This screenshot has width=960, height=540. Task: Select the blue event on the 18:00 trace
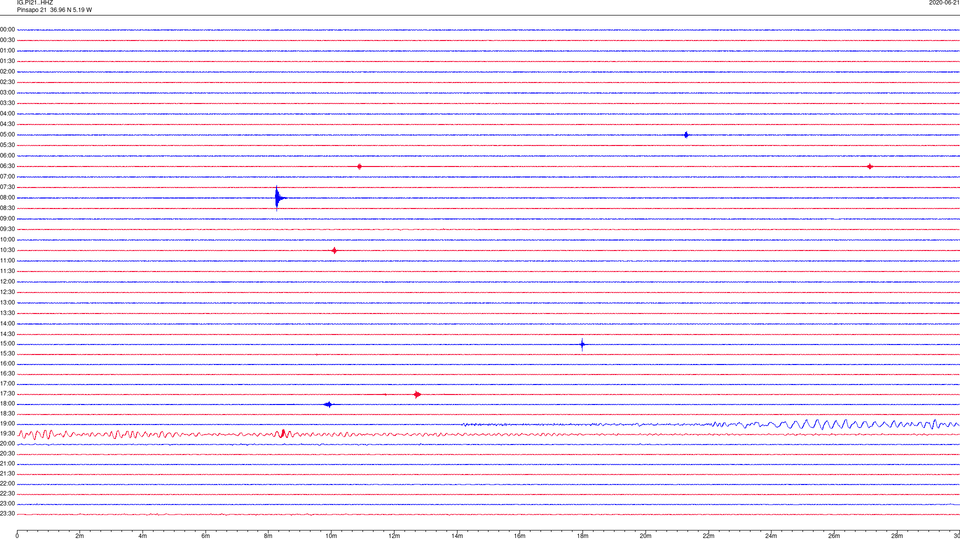[x=329, y=404]
